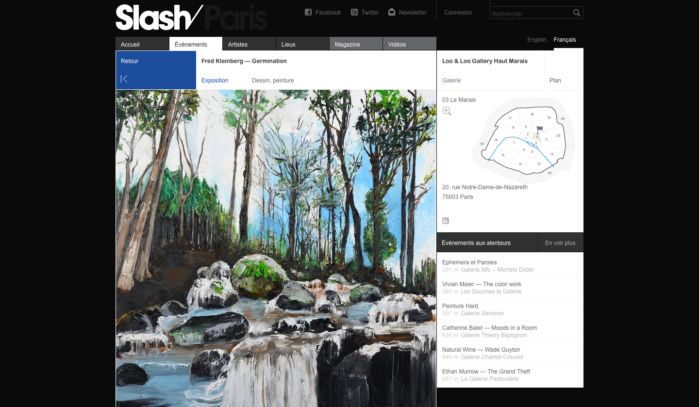Click the Newsletter envelope icon
Image resolution: width=699 pixels, height=407 pixels.
391,12
